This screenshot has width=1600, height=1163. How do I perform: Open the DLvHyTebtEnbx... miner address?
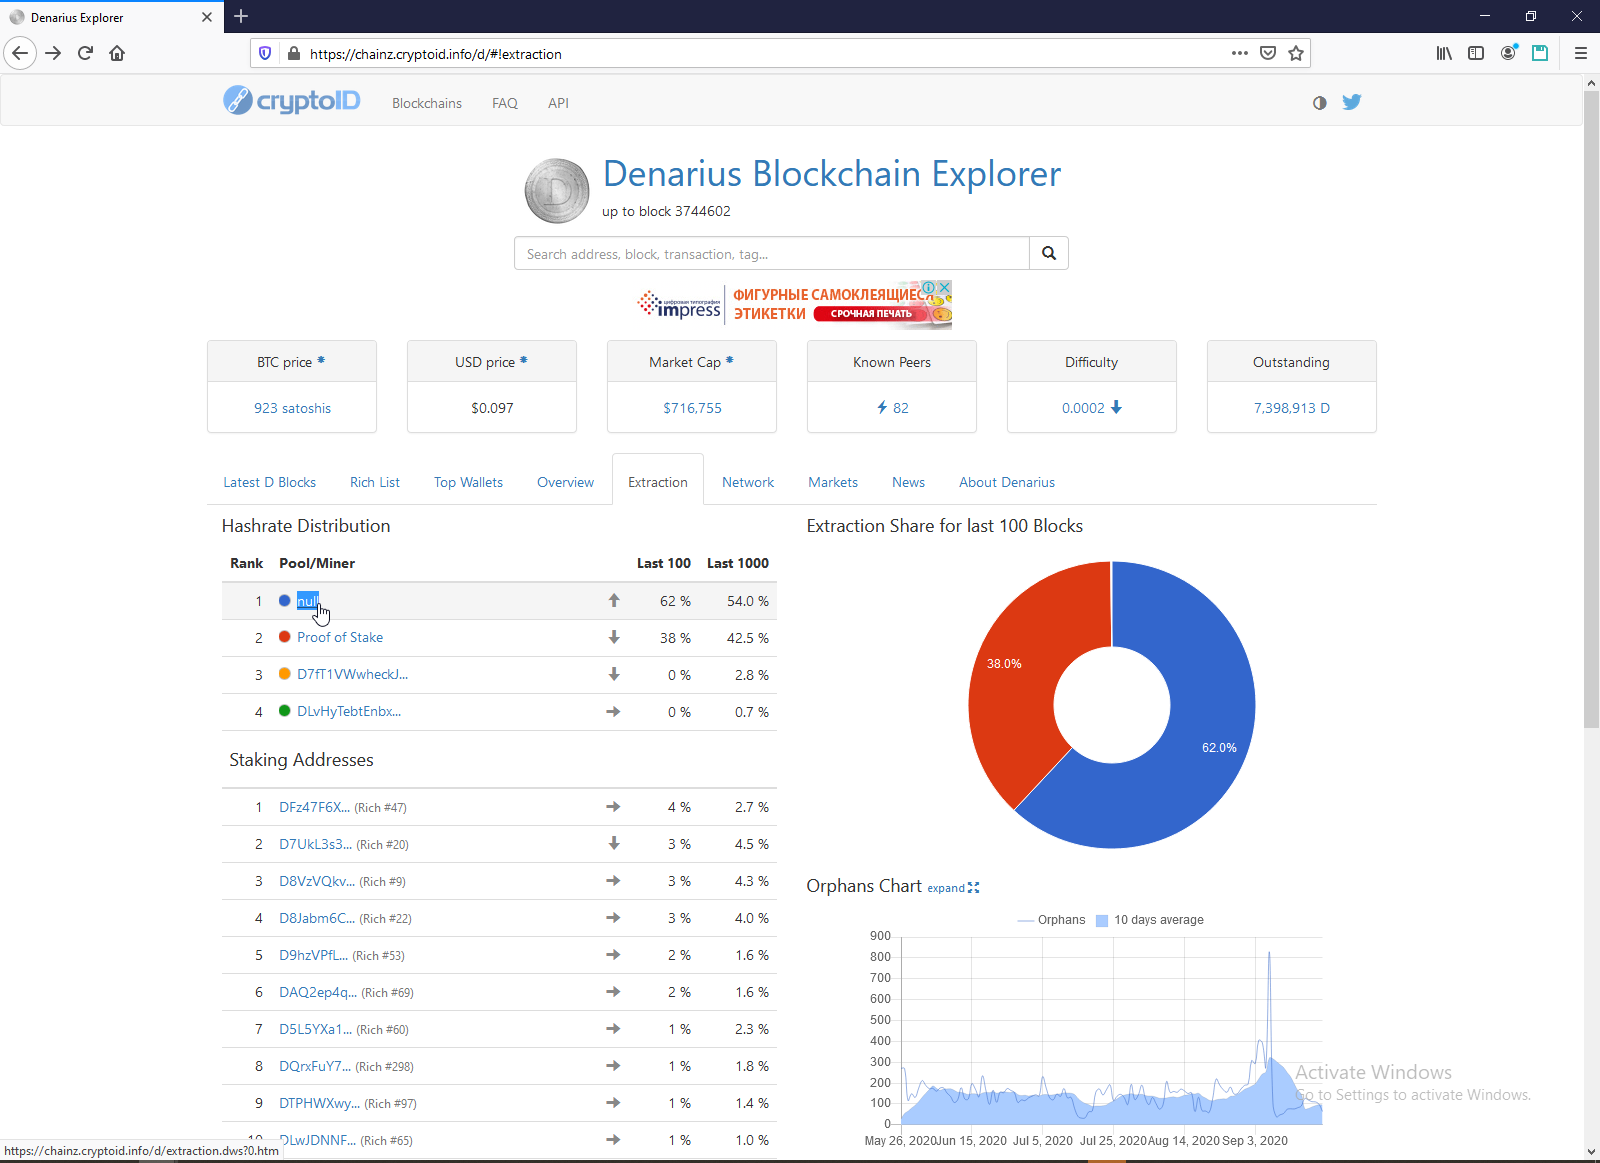(x=349, y=711)
